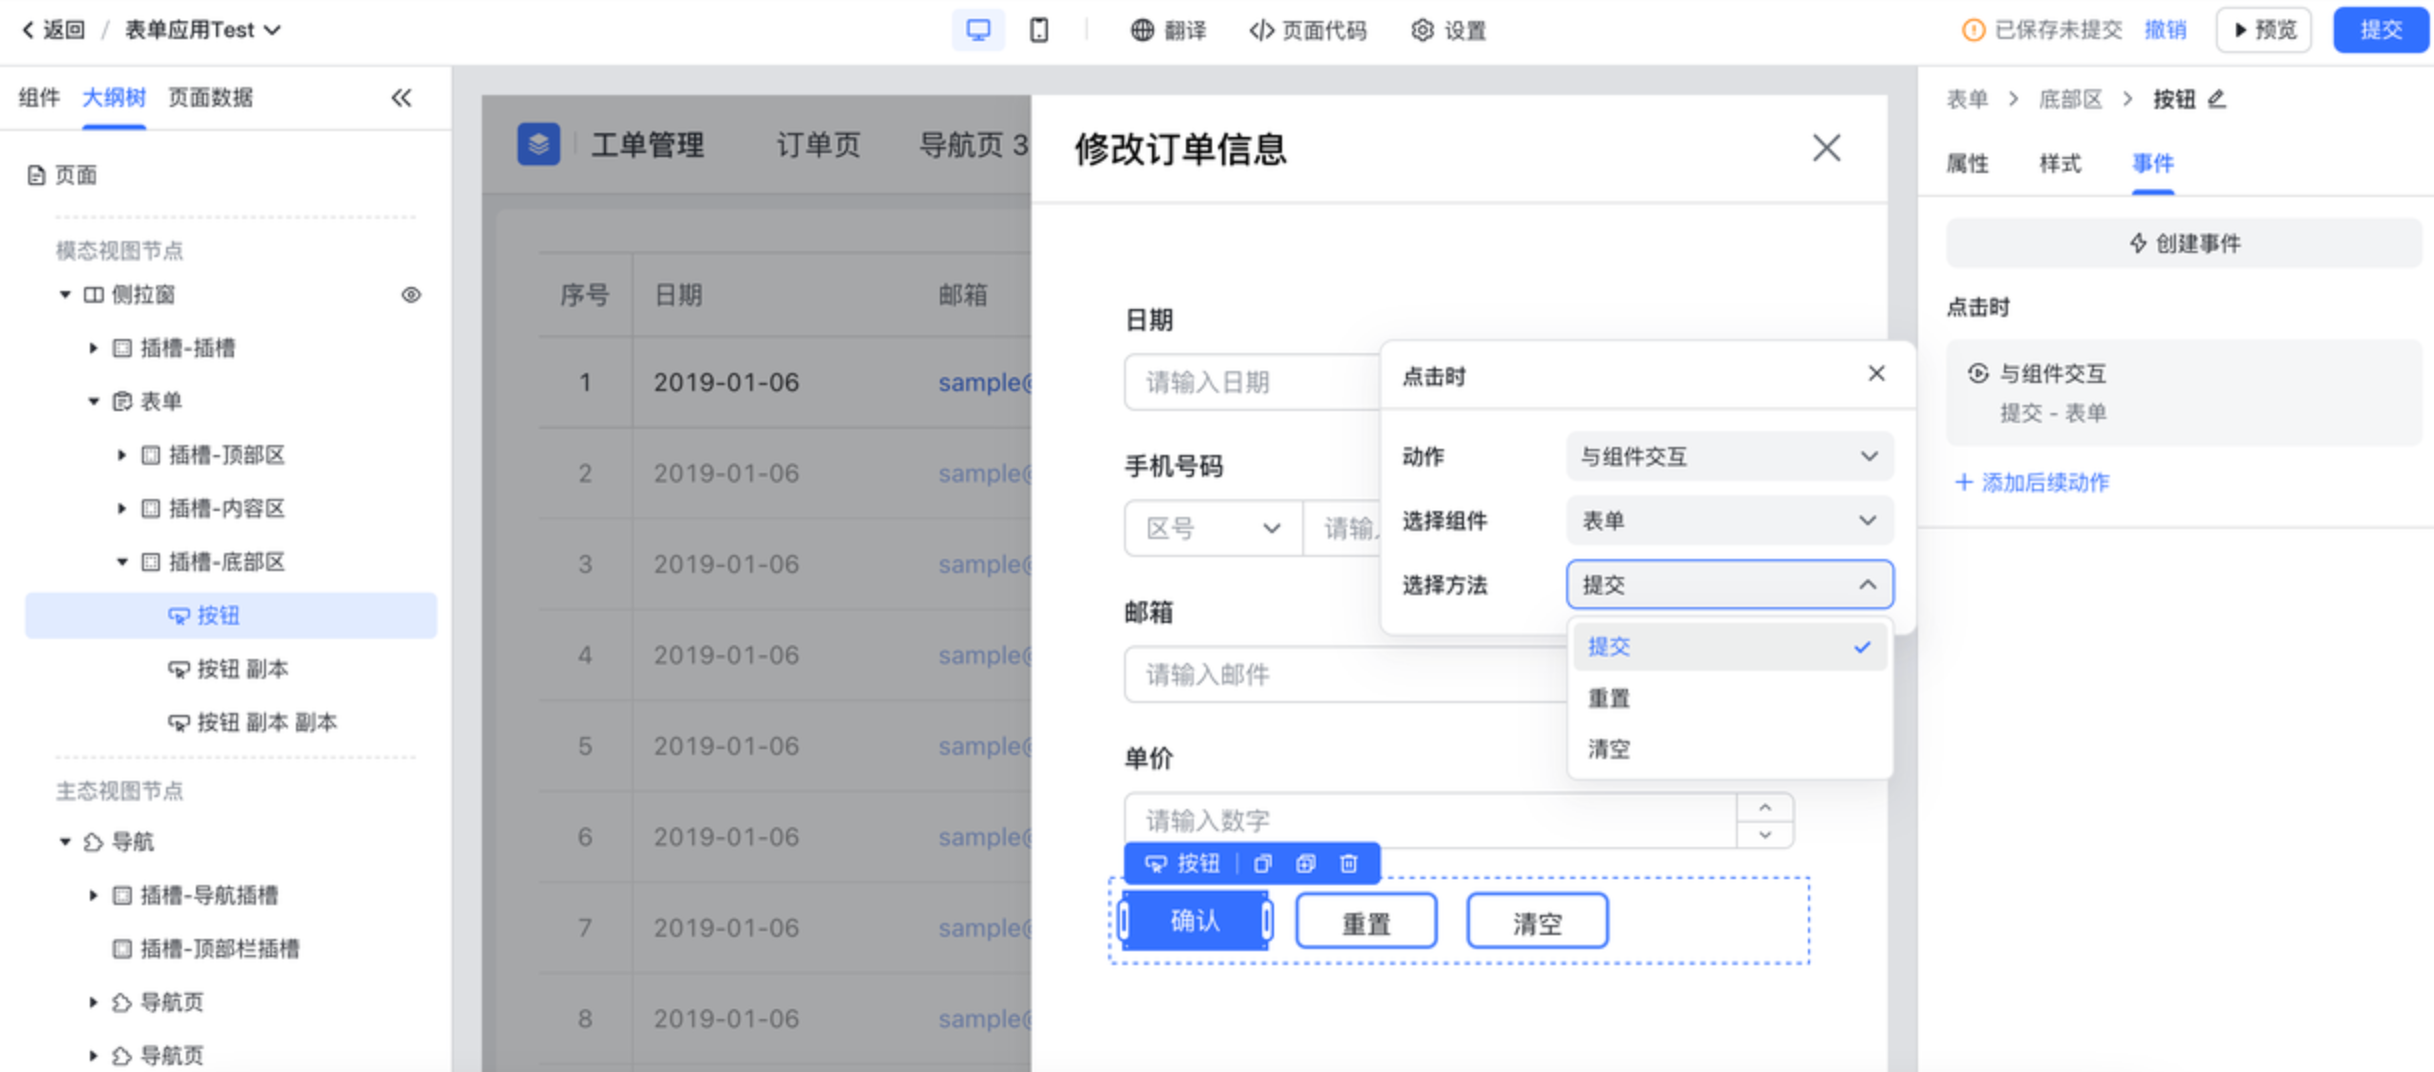This screenshot has width=2434, height=1072.
Task: Click the 清空 button on canvas
Action: 1537,922
